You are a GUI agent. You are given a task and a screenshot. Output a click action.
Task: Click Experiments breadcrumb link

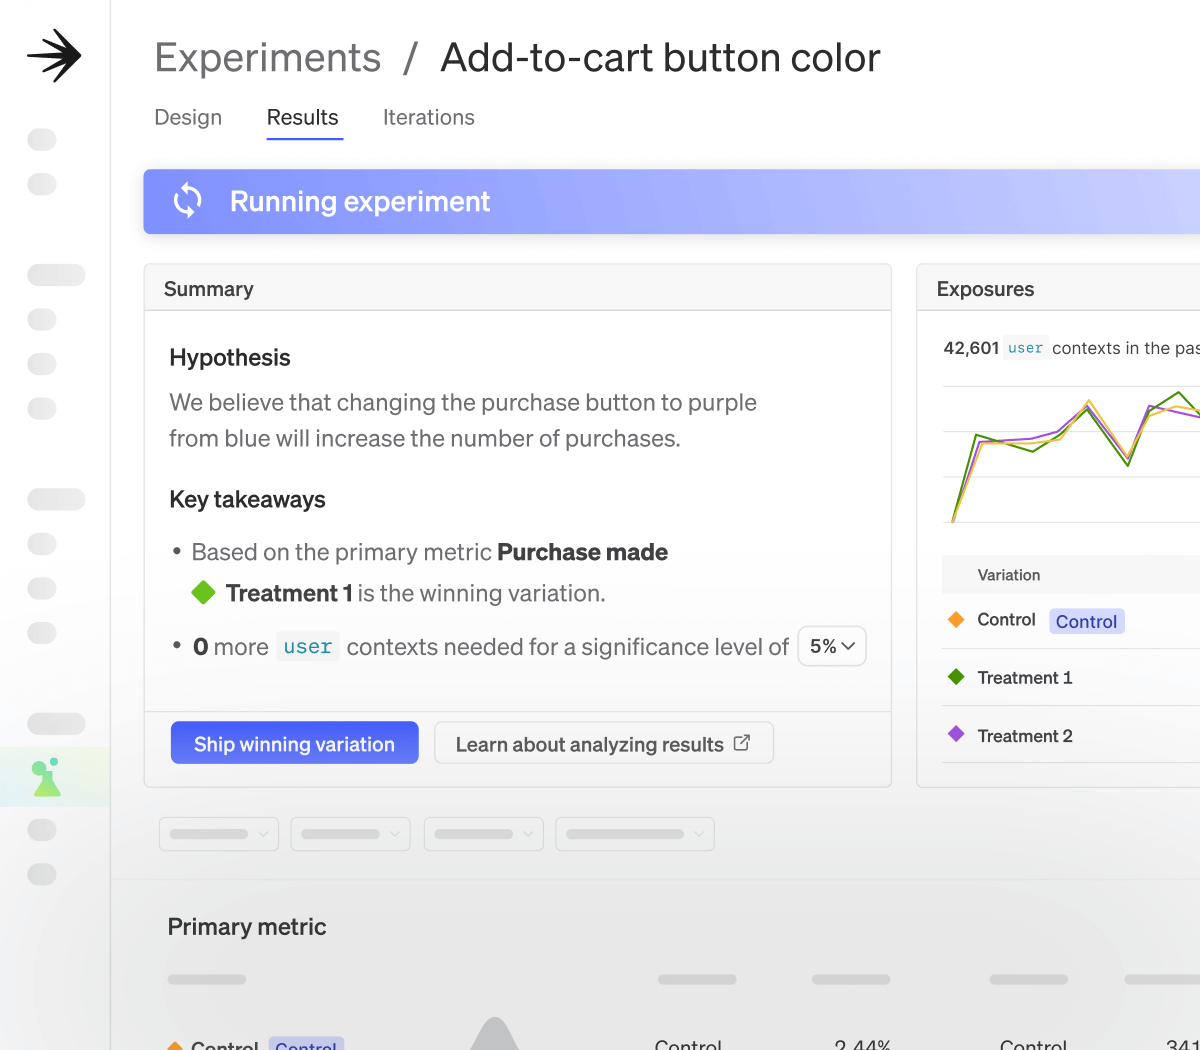click(x=268, y=58)
